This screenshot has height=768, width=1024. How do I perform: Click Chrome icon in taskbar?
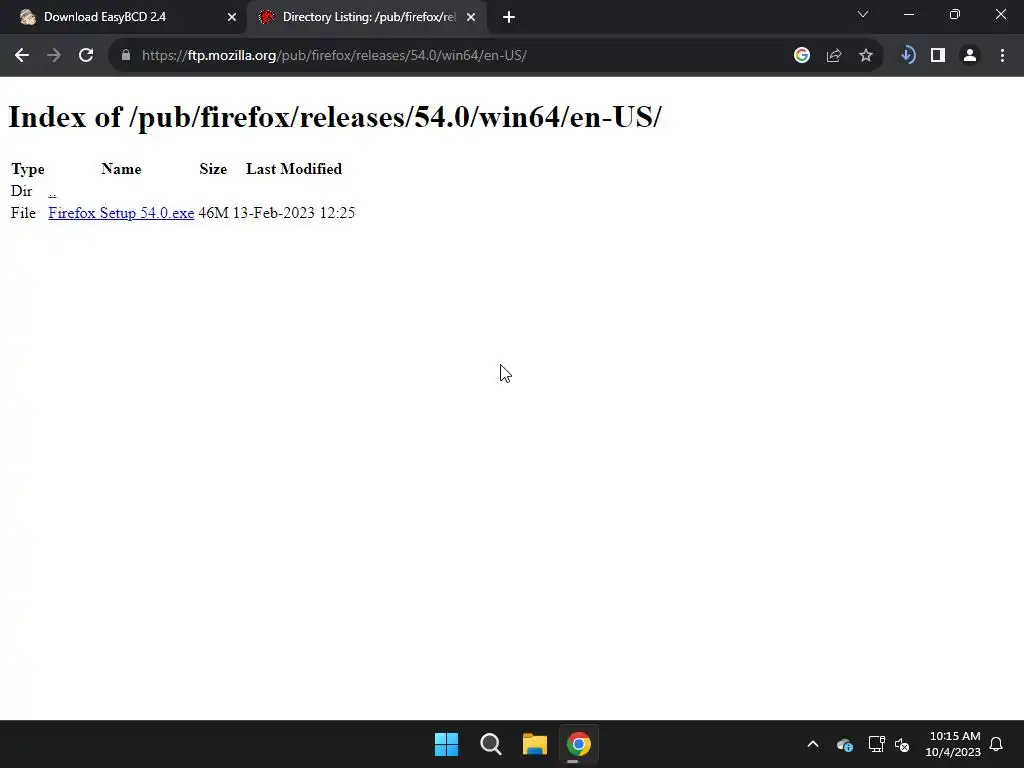point(579,744)
